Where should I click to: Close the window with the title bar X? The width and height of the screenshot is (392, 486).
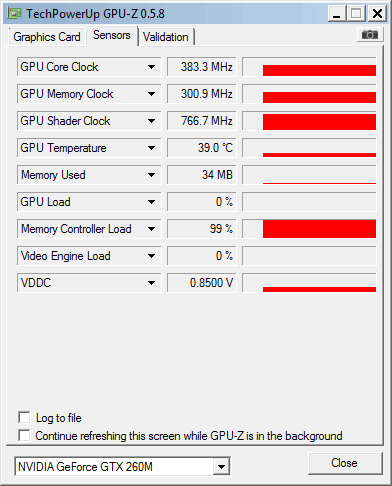click(377, 14)
